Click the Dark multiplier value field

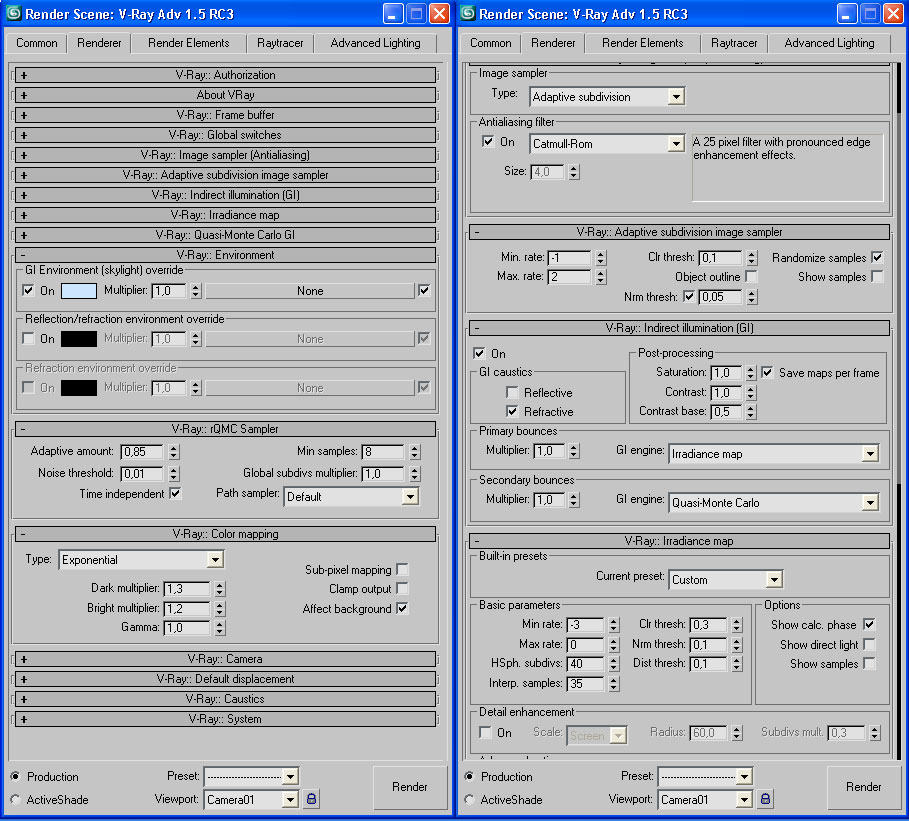pyautogui.click(x=187, y=589)
